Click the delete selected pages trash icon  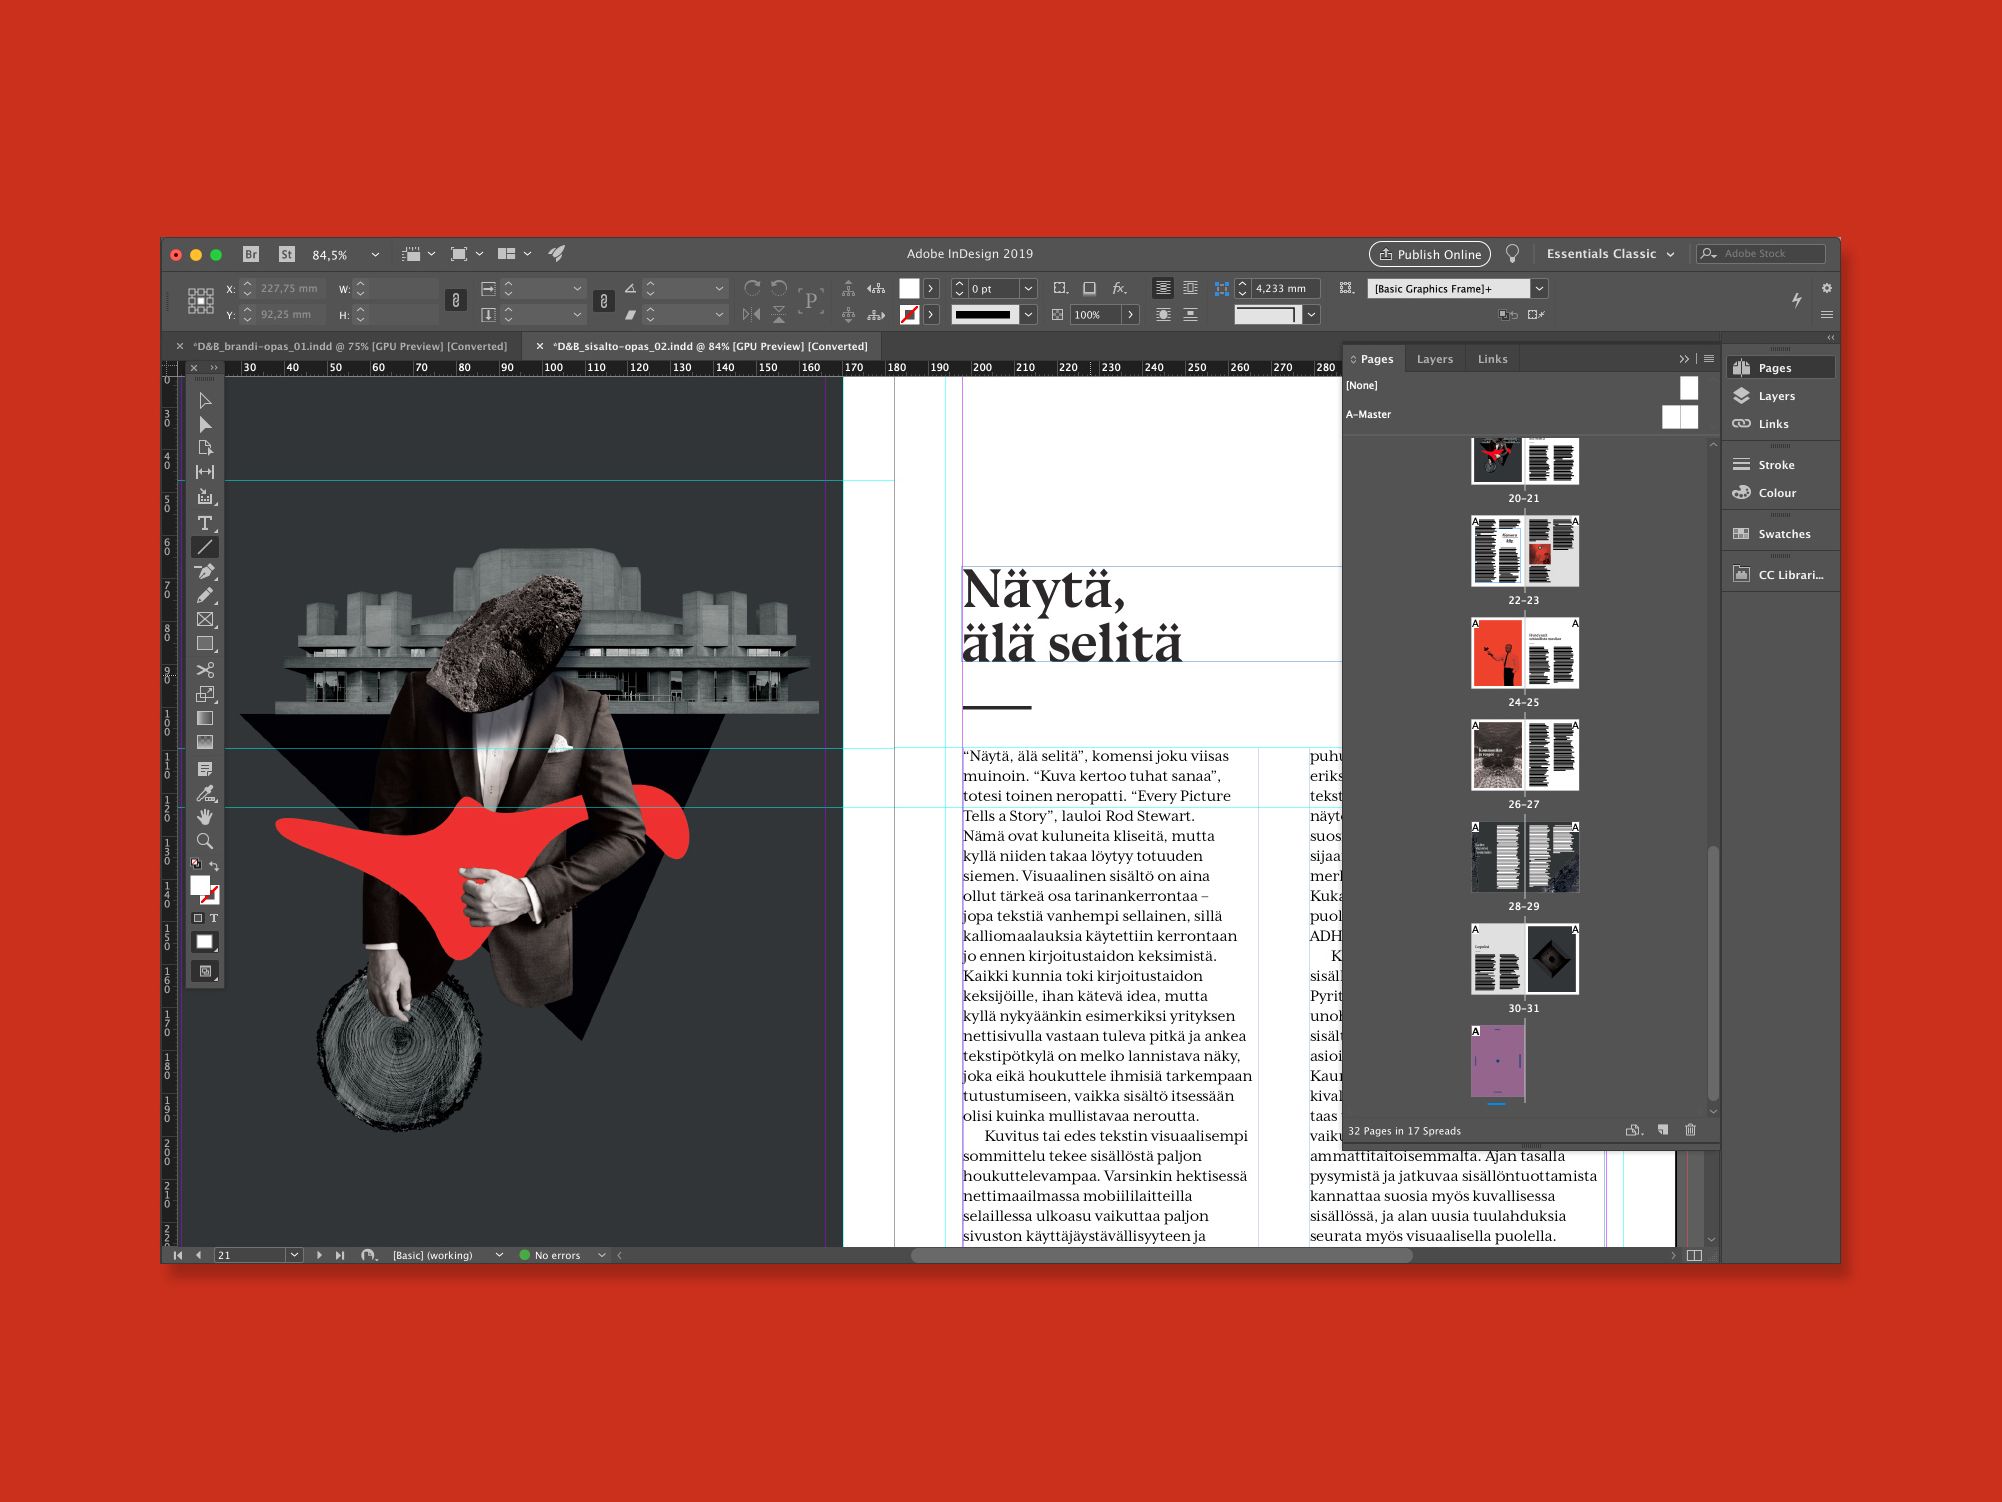[x=1690, y=1130]
